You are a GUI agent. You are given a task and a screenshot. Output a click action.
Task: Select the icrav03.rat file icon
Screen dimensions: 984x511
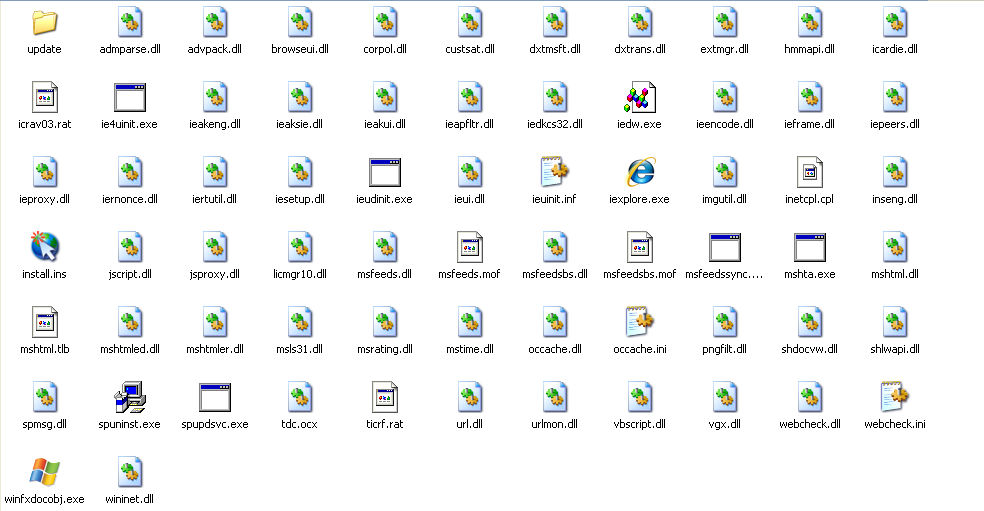tap(45, 97)
